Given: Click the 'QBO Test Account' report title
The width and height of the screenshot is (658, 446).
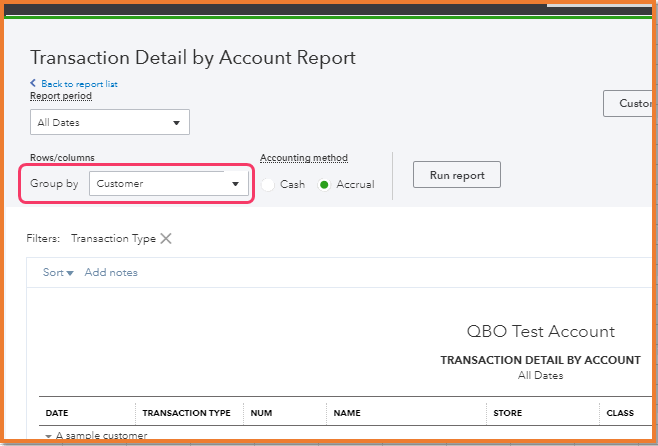Looking at the screenshot, I should (x=540, y=331).
